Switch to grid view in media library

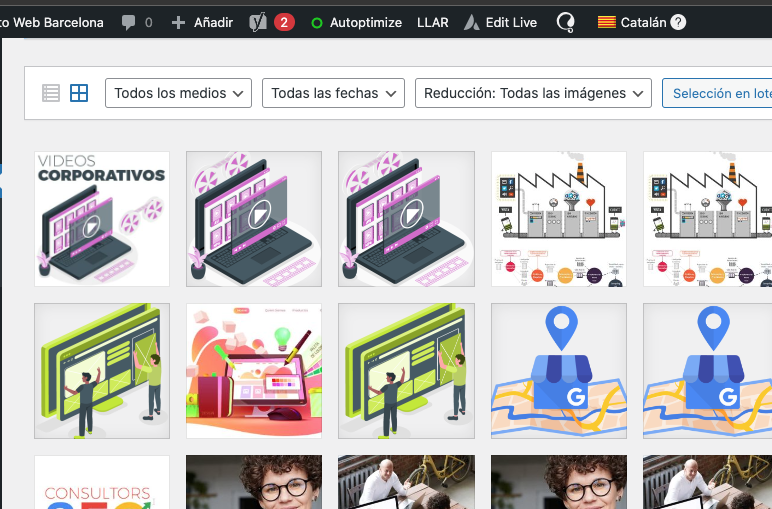tap(79, 93)
